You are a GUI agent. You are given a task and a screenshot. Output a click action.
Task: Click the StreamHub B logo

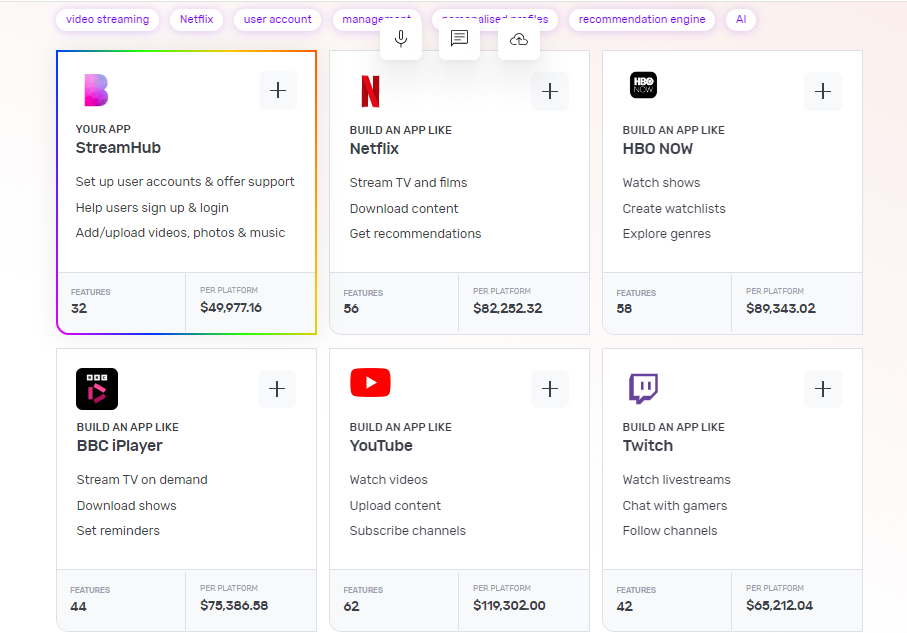coord(96,90)
